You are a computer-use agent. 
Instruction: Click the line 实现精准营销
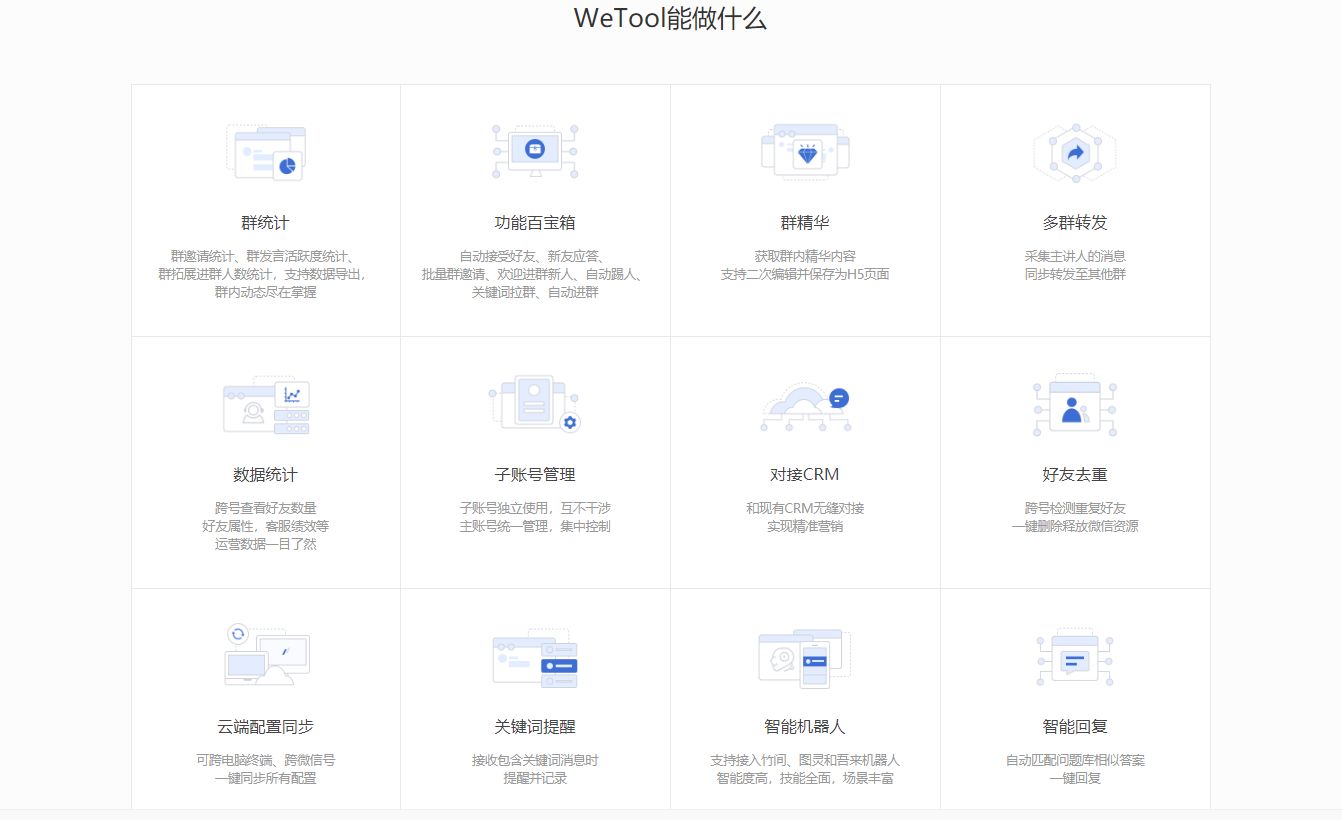pos(805,526)
